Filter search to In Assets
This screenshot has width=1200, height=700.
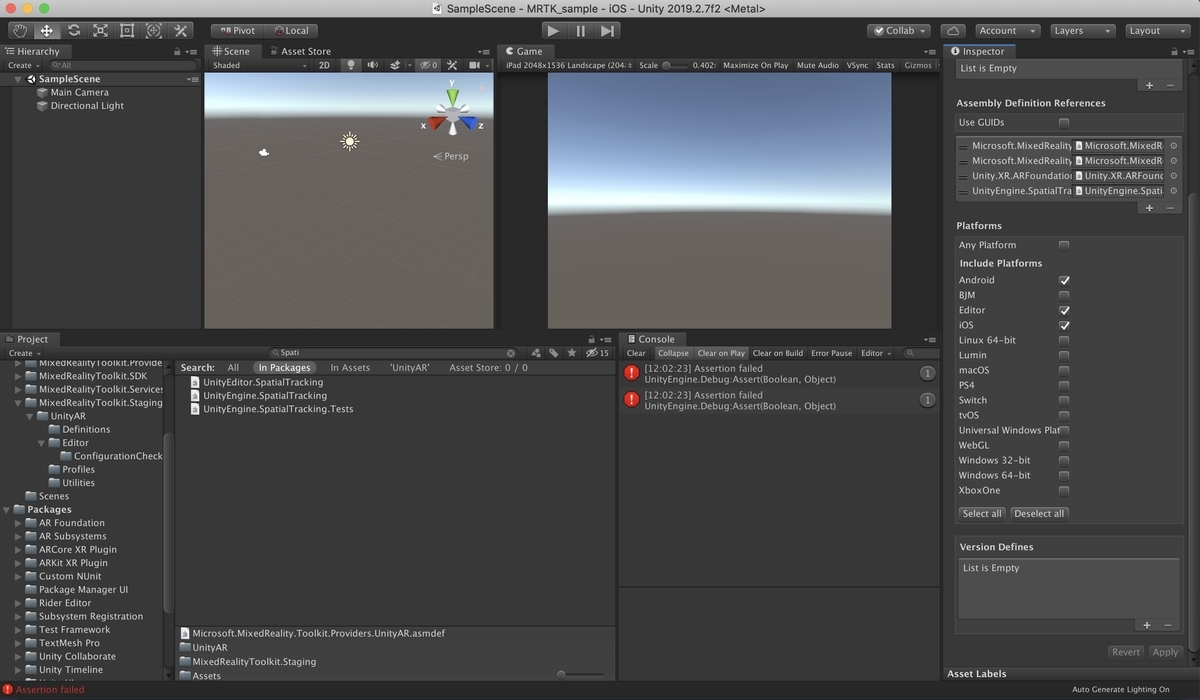(x=350, y=368)
